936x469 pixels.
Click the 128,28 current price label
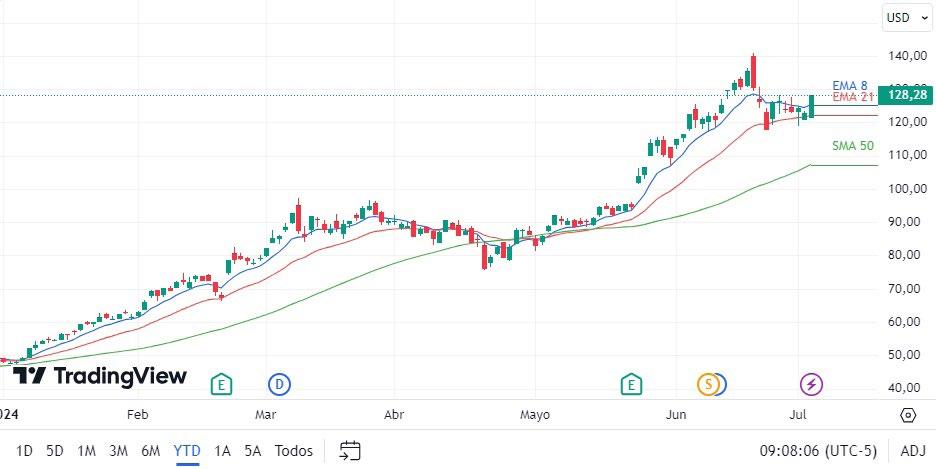tap(907, 95)
